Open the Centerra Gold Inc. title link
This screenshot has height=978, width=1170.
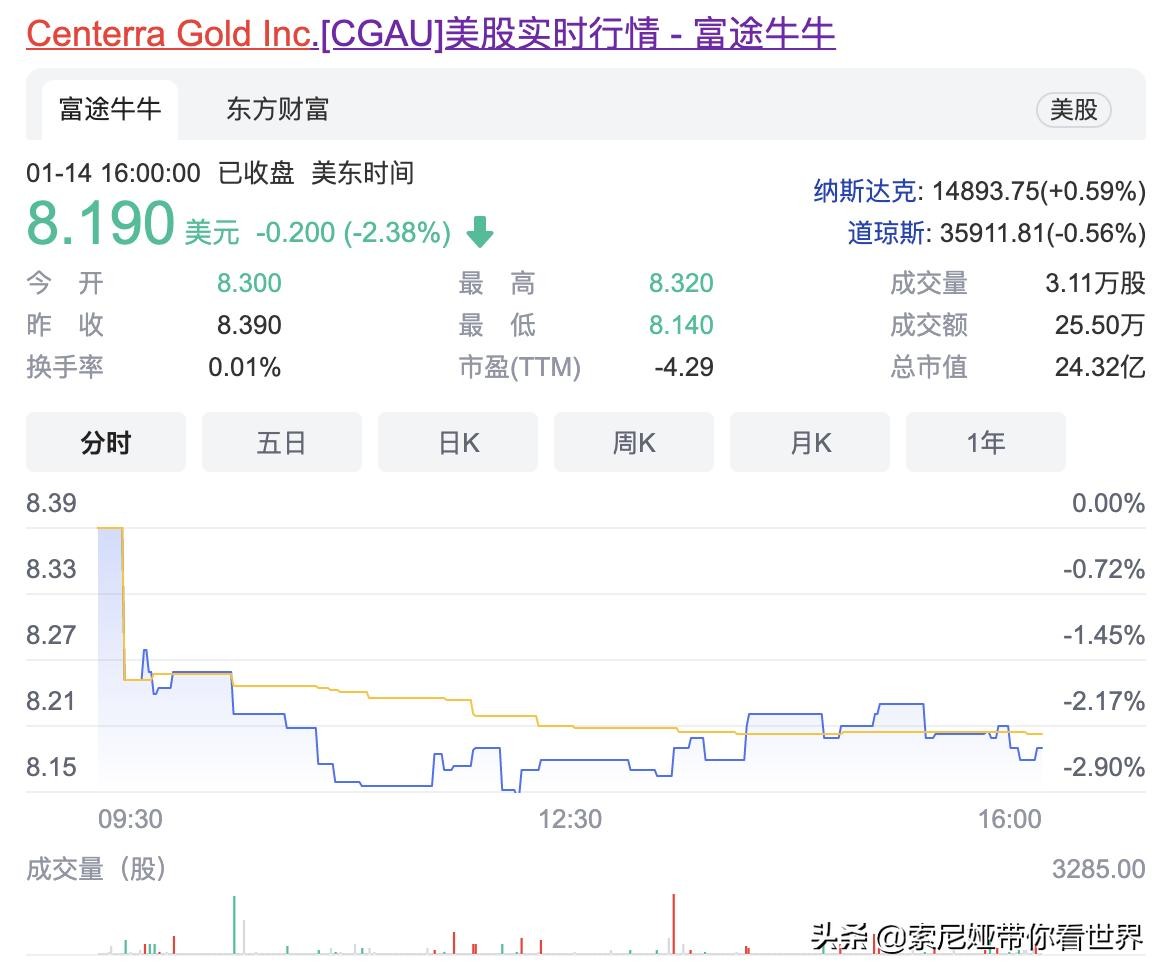[x=430, y=34]
